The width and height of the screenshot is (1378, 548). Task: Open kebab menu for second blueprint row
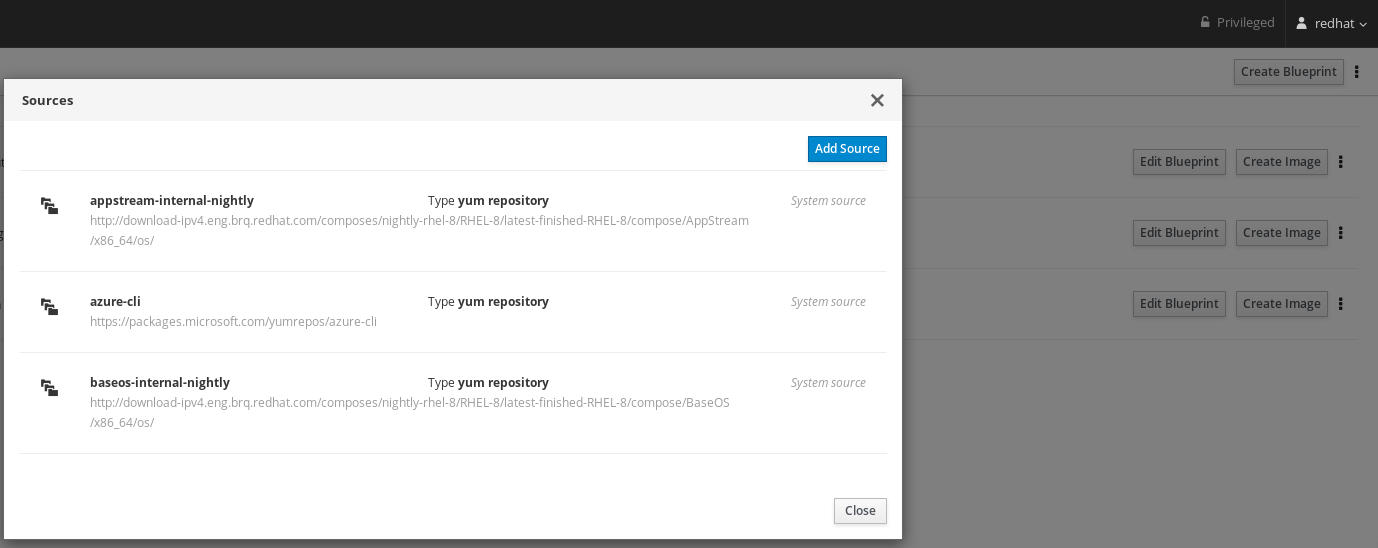1341,233
